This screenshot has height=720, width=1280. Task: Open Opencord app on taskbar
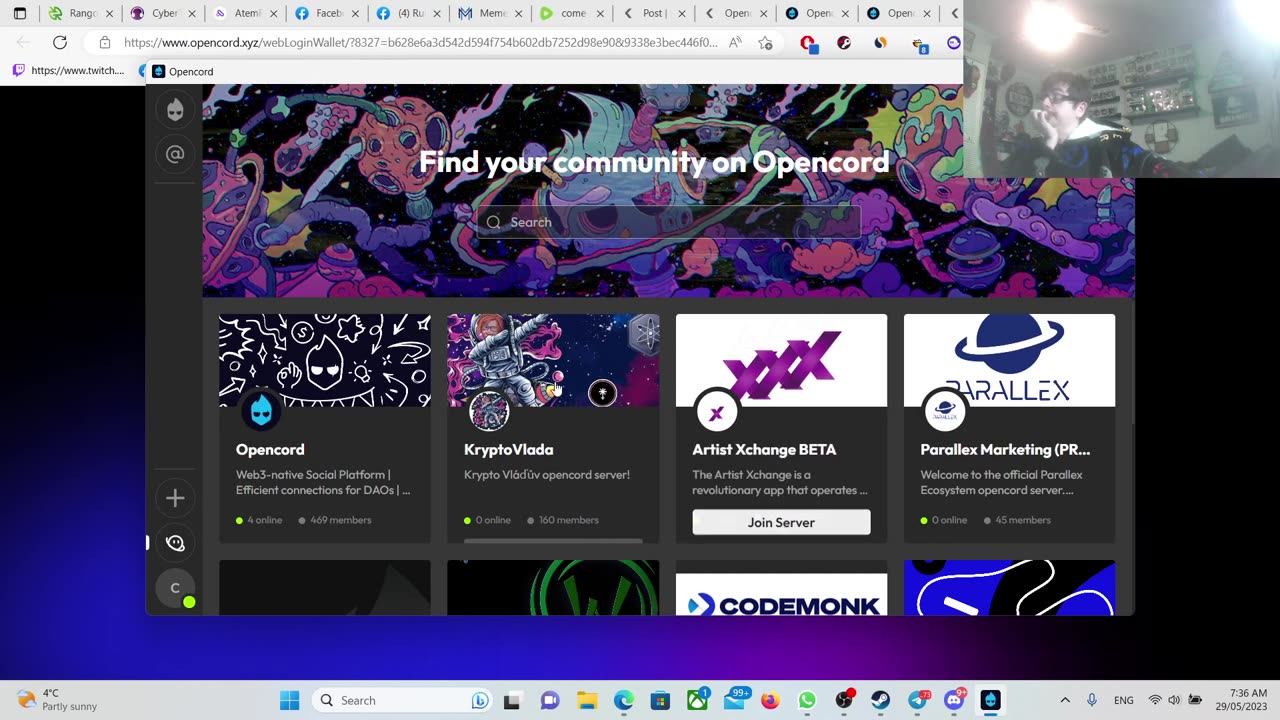click(x=990, y=700)
